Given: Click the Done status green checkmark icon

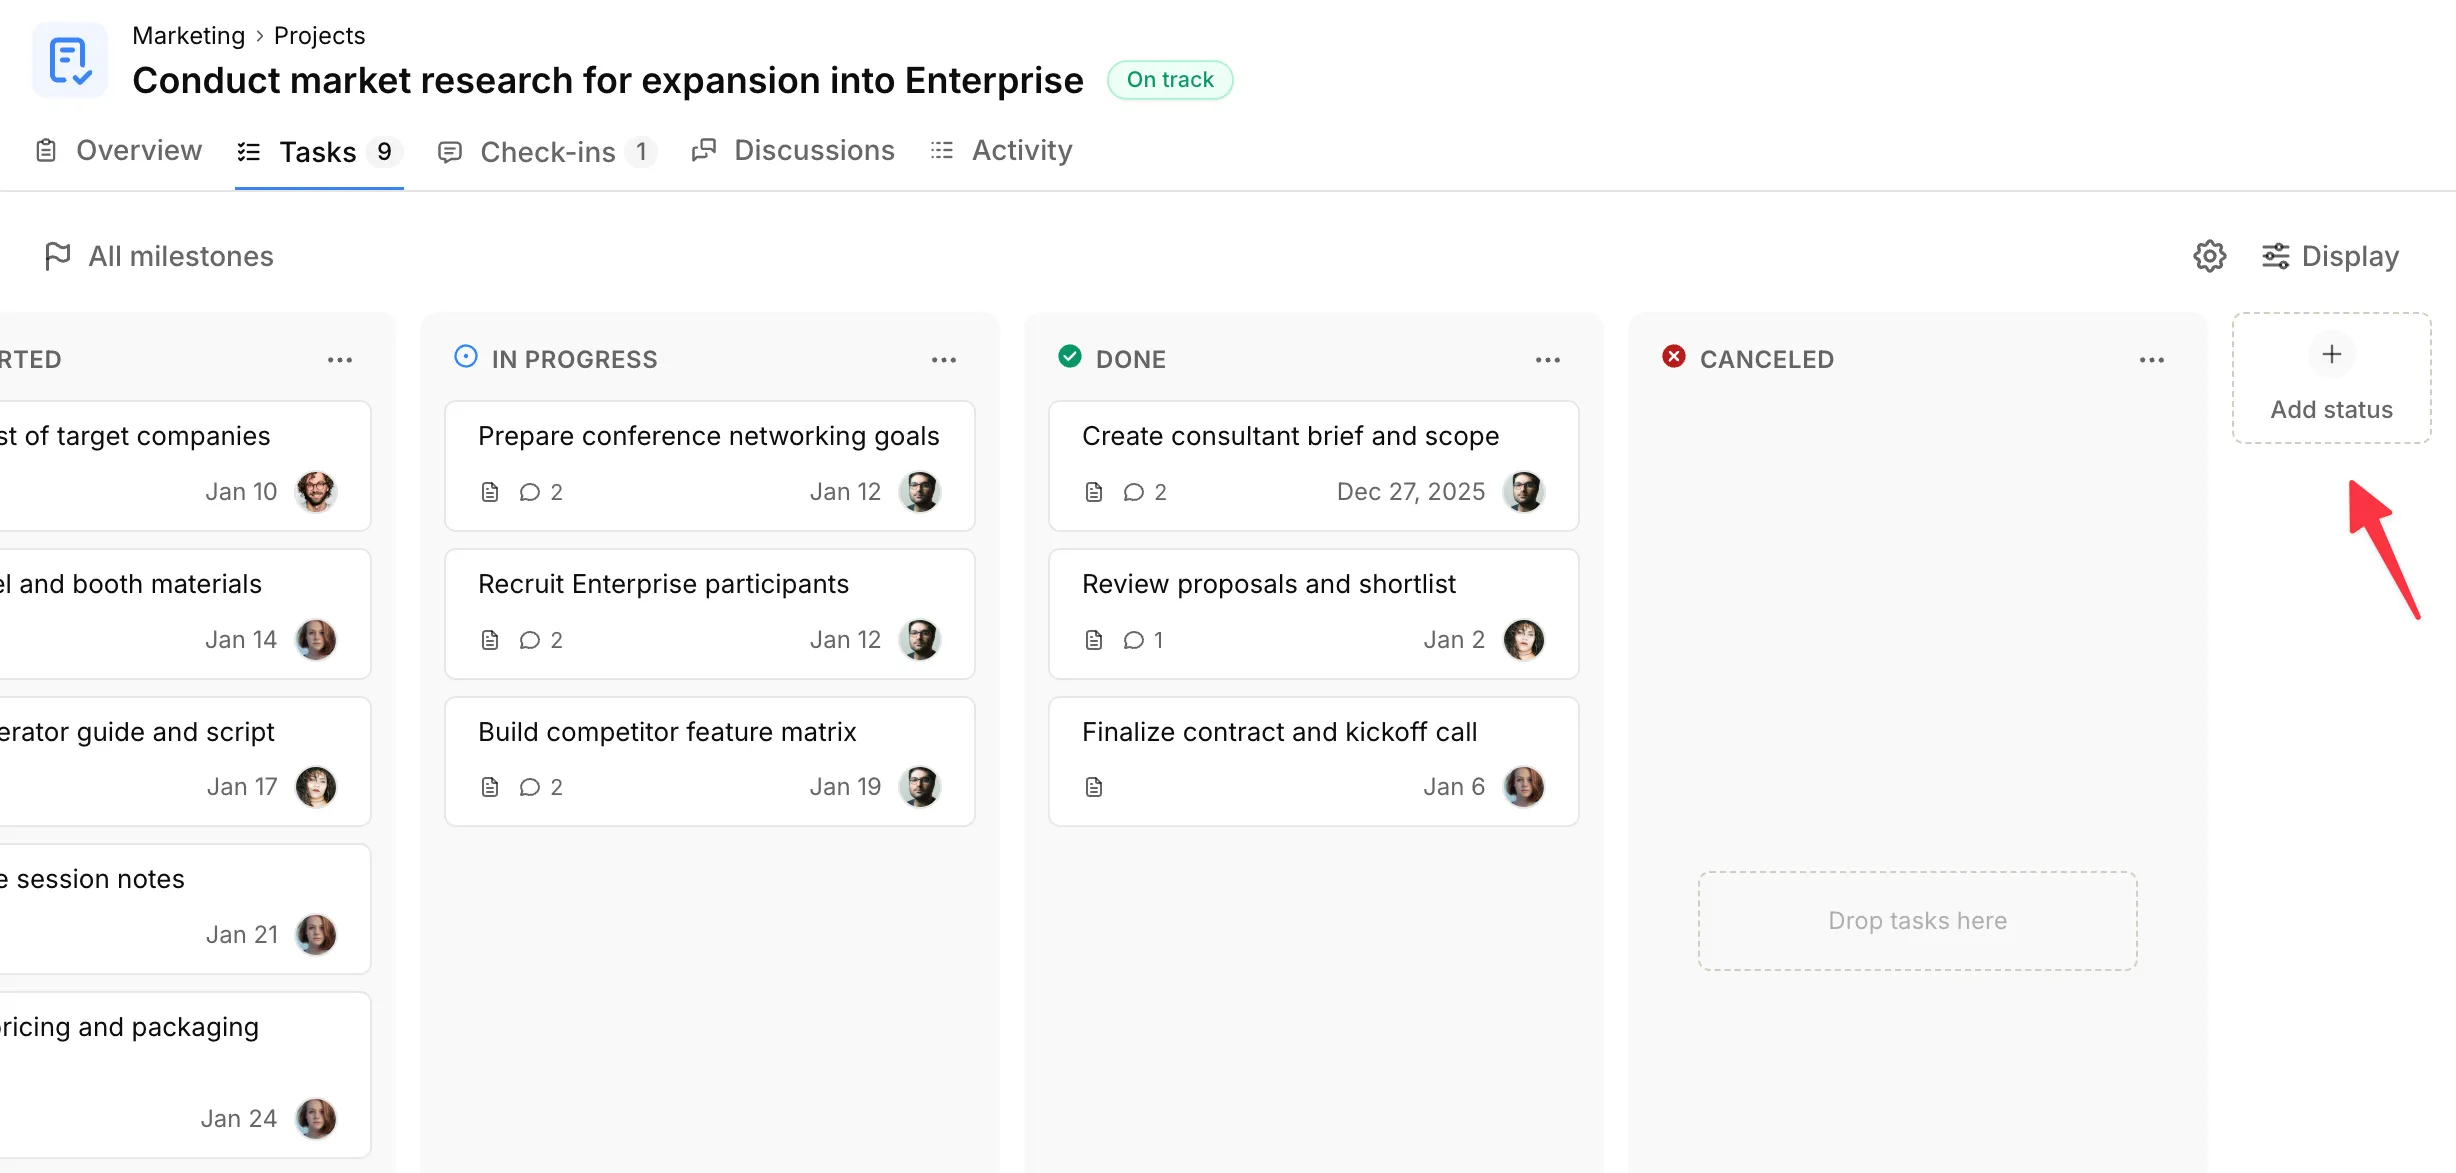Looking at the screenshot, I should point(1069,357).
